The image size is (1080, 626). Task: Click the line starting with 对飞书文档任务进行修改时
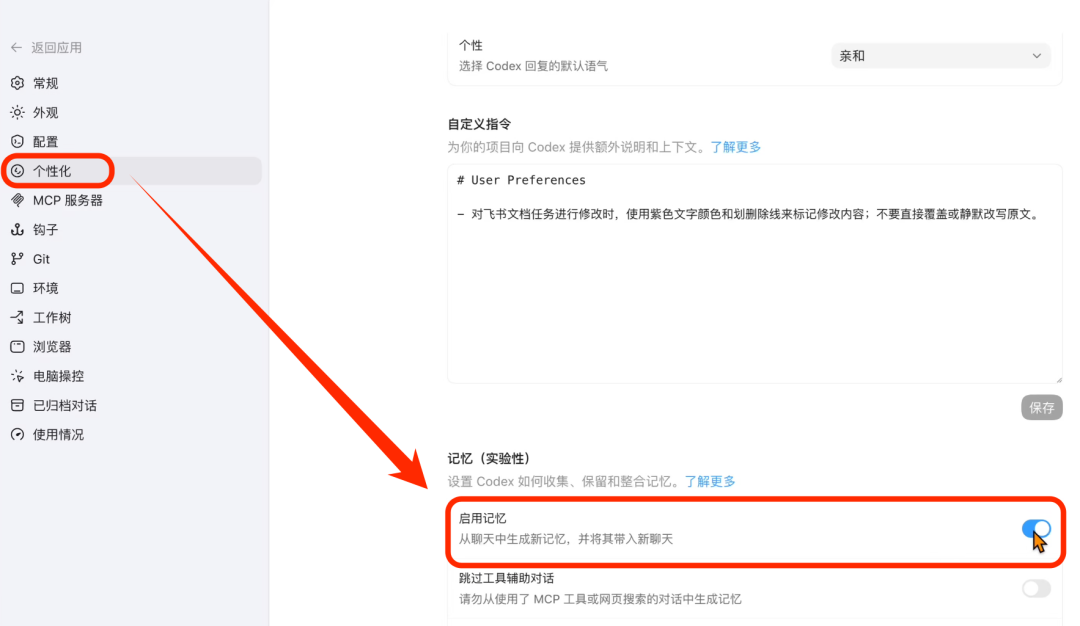tap(749, 214)
